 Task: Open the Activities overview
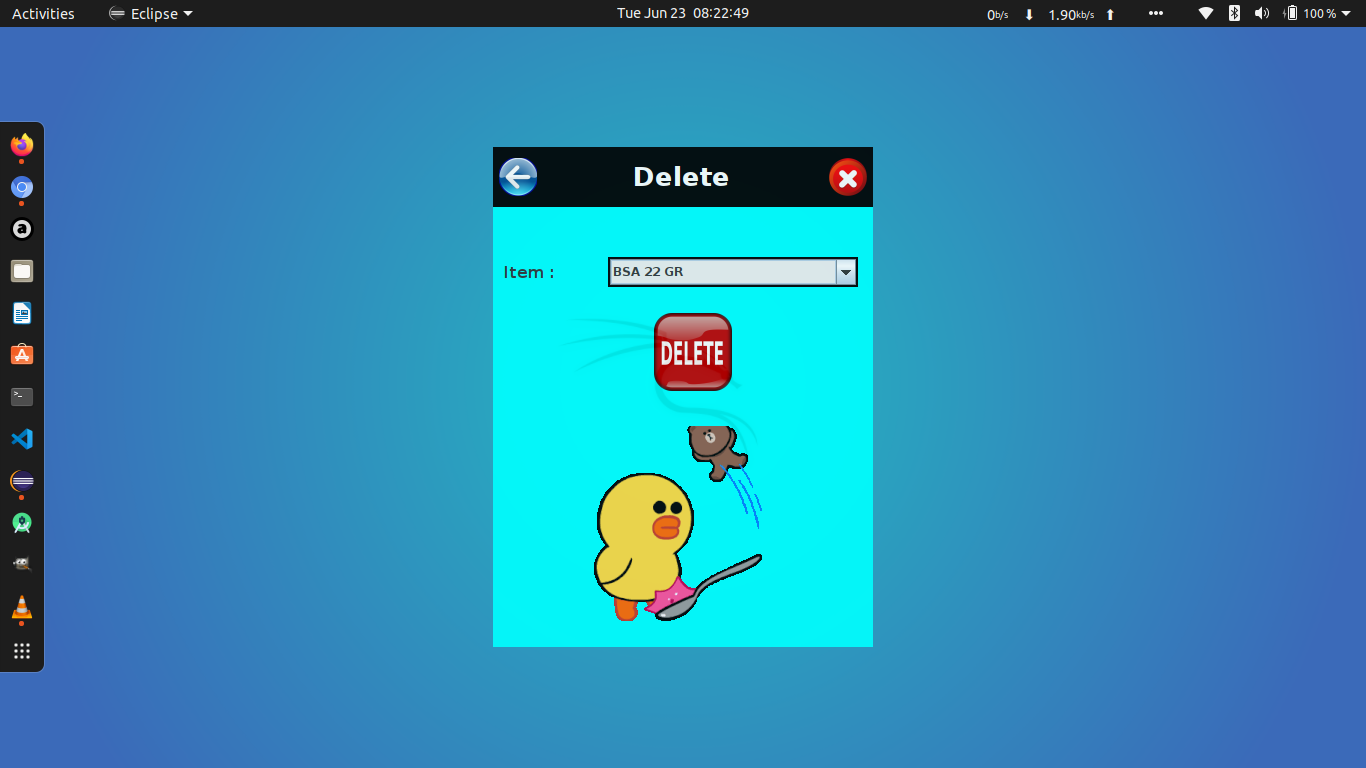click(43, 13)
